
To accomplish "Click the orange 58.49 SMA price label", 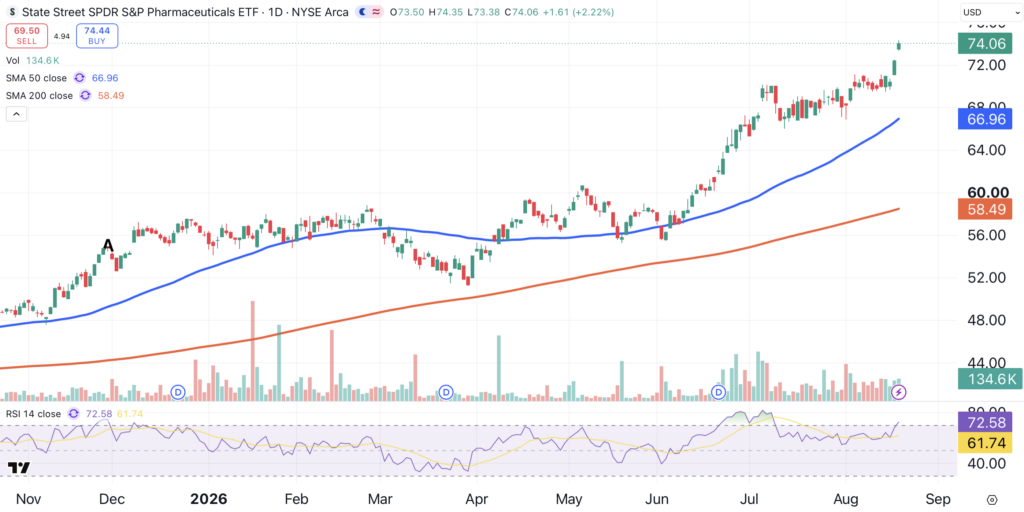I will (x=984, y=209).
